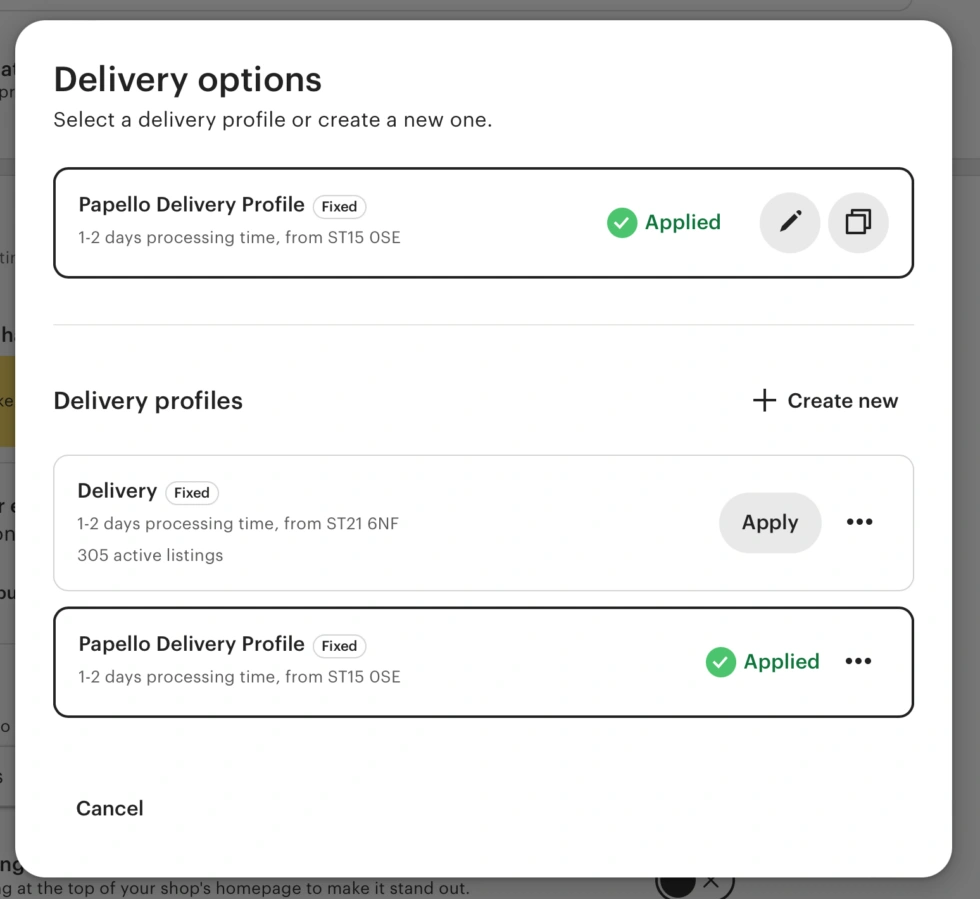This screenshot has width=980, height=899.
Task: Click the Fixed badge on the Delivery profile
Action: [x=192, y=493]
